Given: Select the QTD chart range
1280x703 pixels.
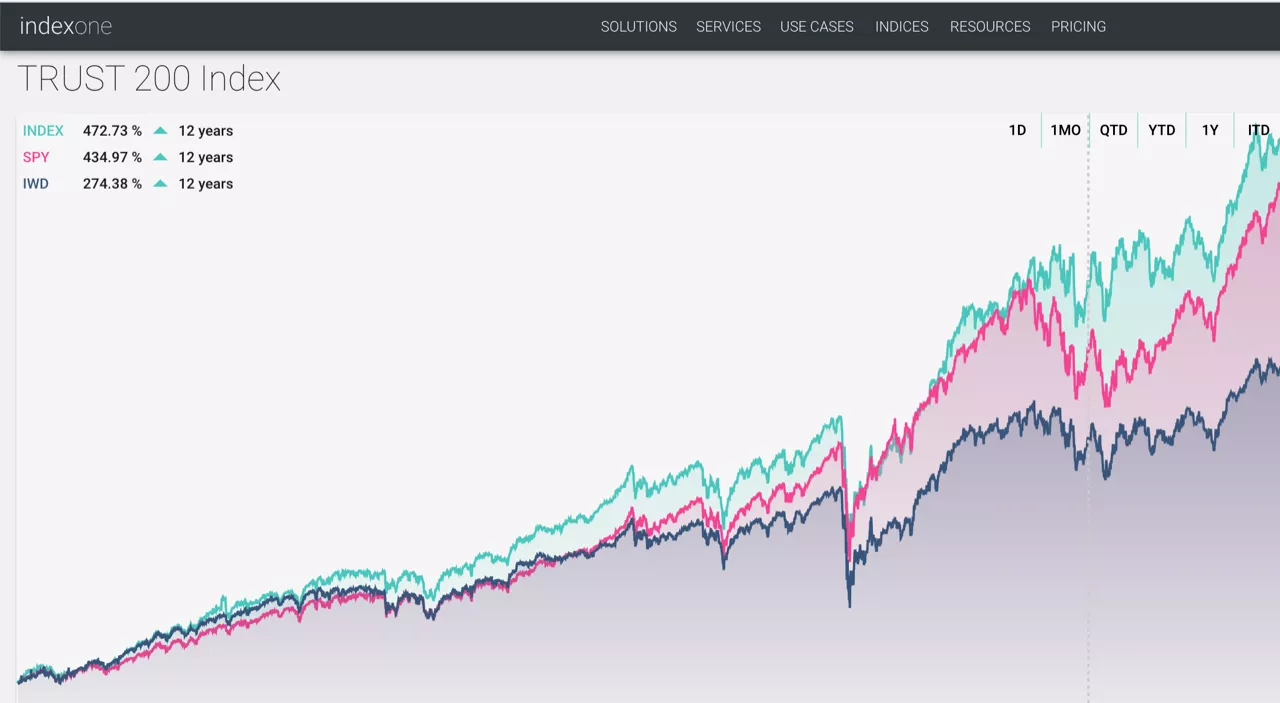Looking at the screenshot, I should 1114,130.
